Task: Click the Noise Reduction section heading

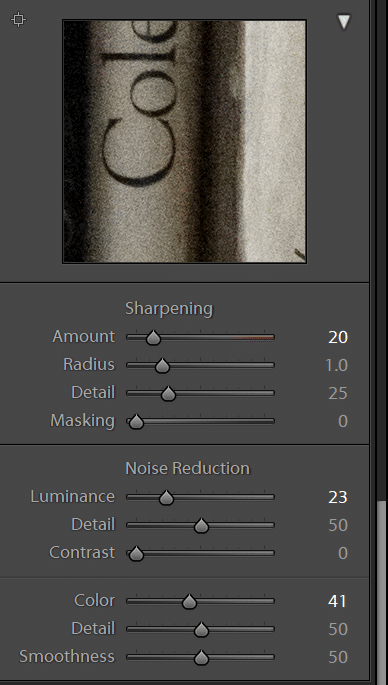Action: click(187, 468)
